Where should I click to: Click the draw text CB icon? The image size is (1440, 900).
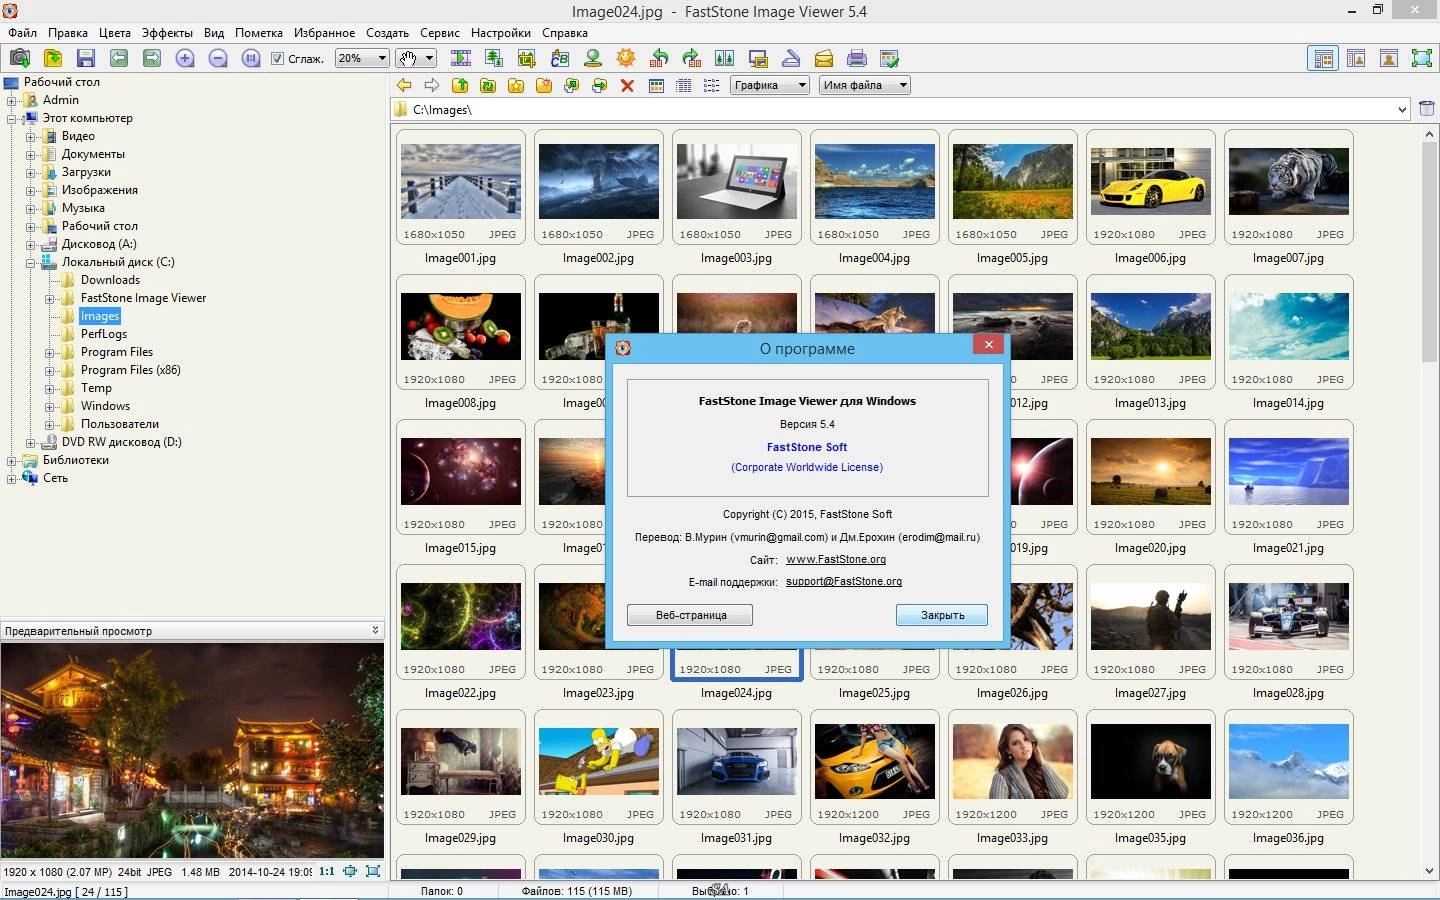point(560,58)
